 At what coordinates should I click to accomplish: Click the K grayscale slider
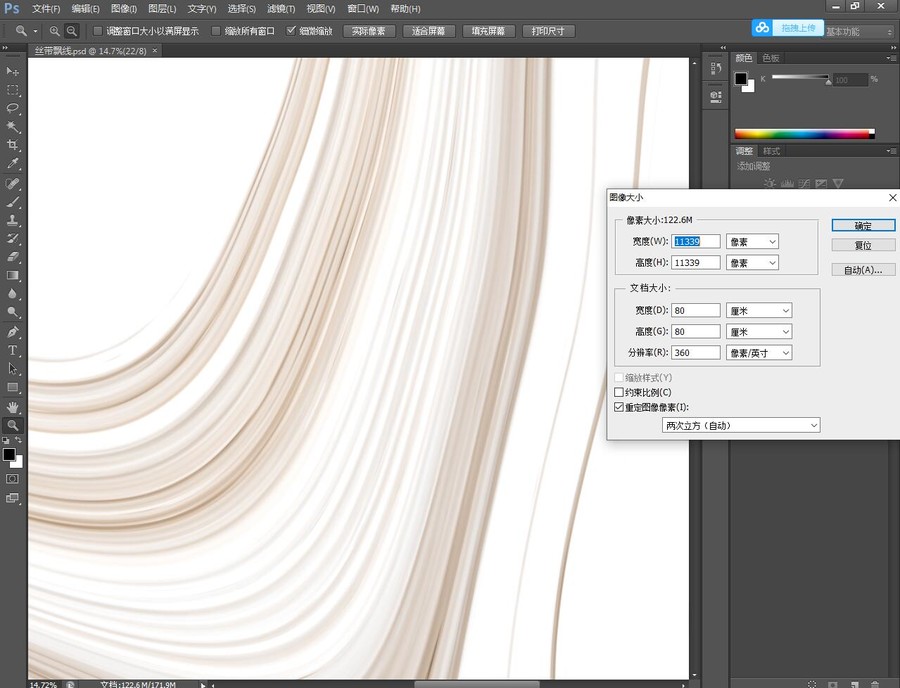(x=800, y=77)
